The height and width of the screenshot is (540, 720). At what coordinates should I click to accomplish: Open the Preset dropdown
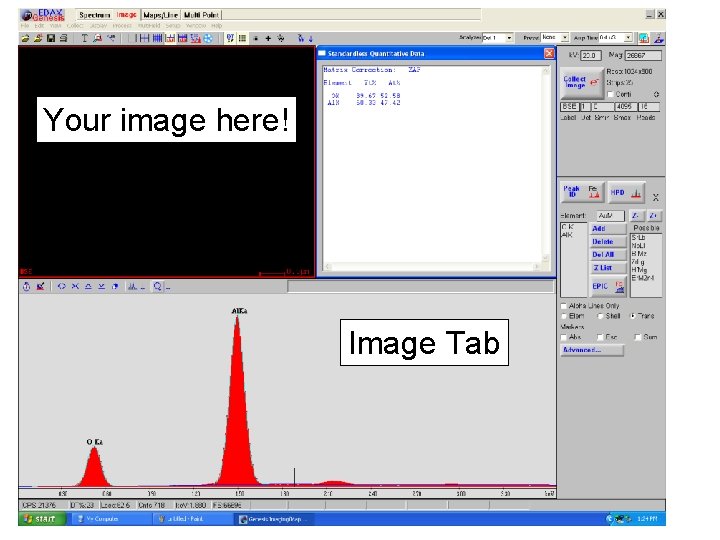(x=565, y=38)
